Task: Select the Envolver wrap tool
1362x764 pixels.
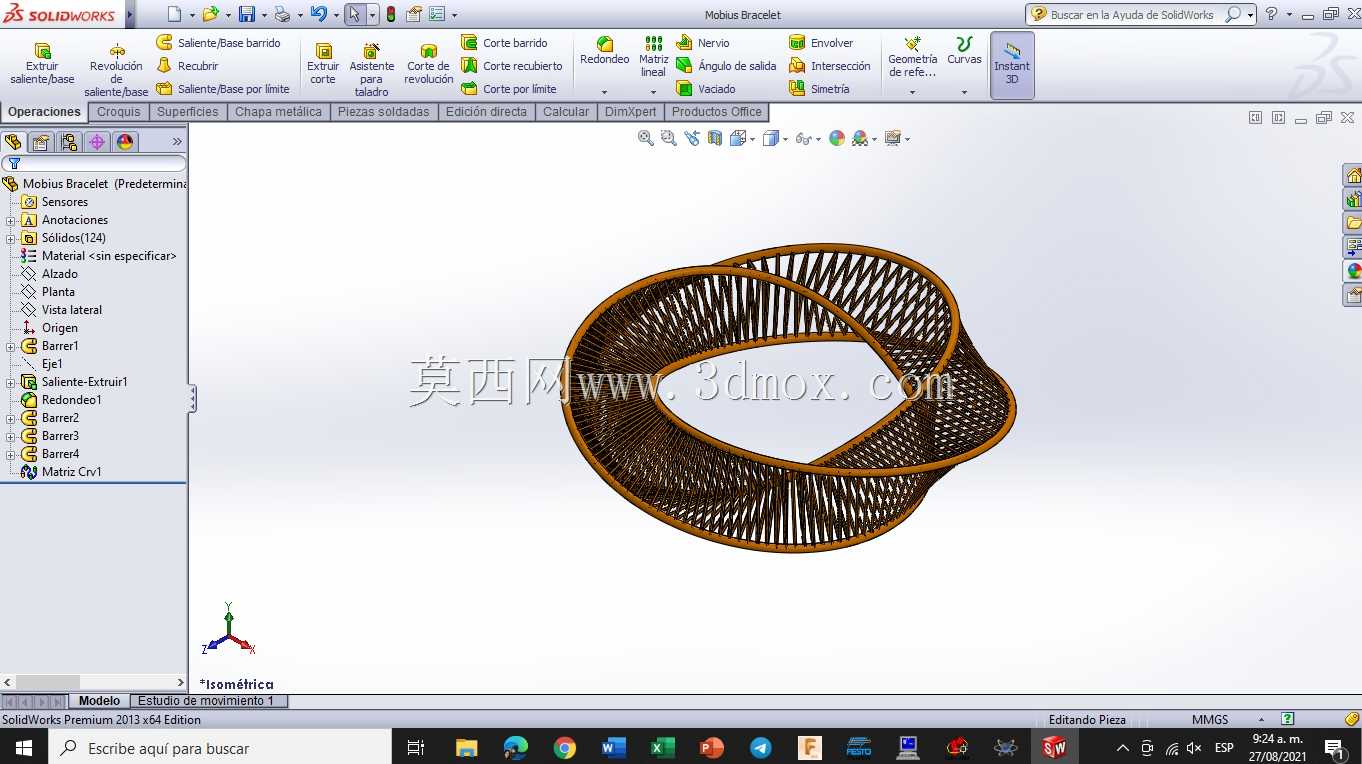Action: tap(821, 43)
